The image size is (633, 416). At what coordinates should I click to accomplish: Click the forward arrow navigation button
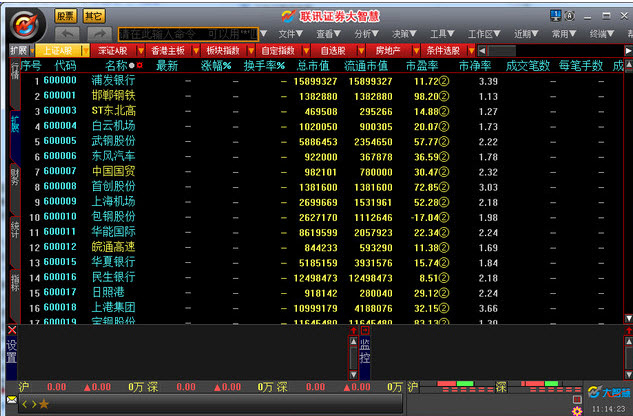click(100, 34)
